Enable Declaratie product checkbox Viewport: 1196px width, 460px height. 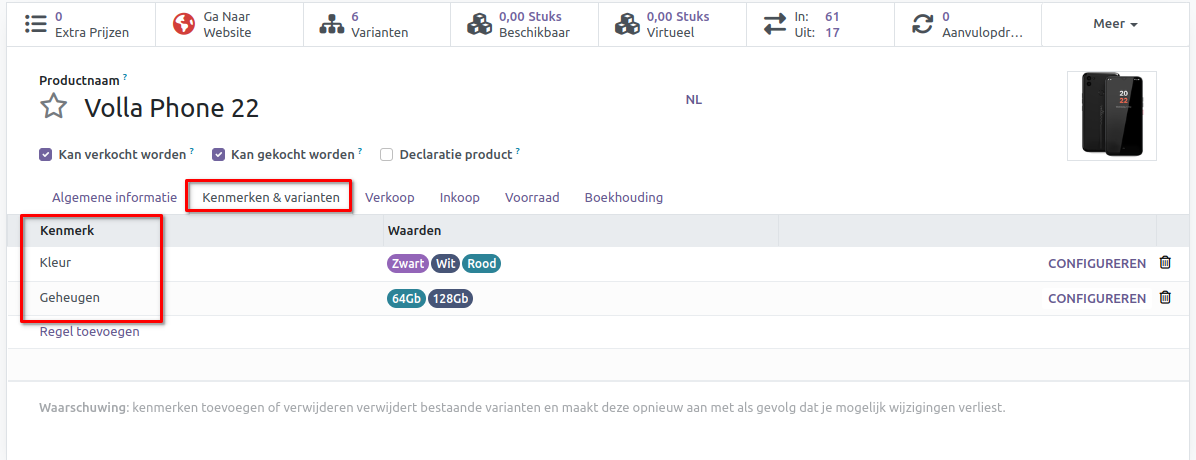386,155
